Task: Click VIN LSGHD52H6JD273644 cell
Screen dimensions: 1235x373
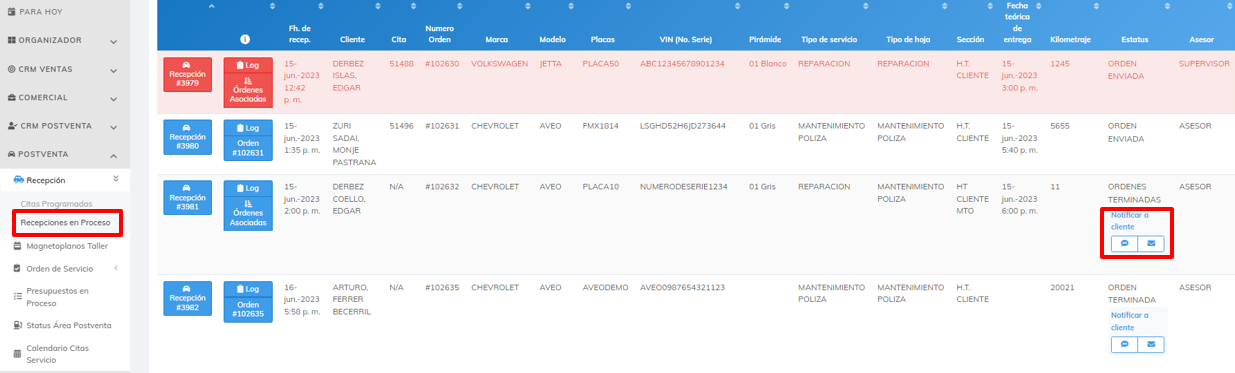Action: coord(683,126)
